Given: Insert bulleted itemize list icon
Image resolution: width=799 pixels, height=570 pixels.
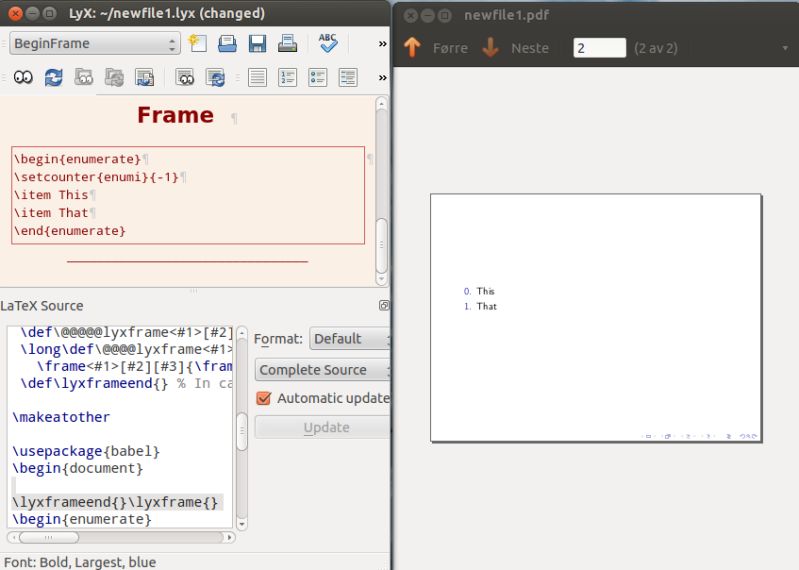Looking at the screenshot, I should pos(317,77).
